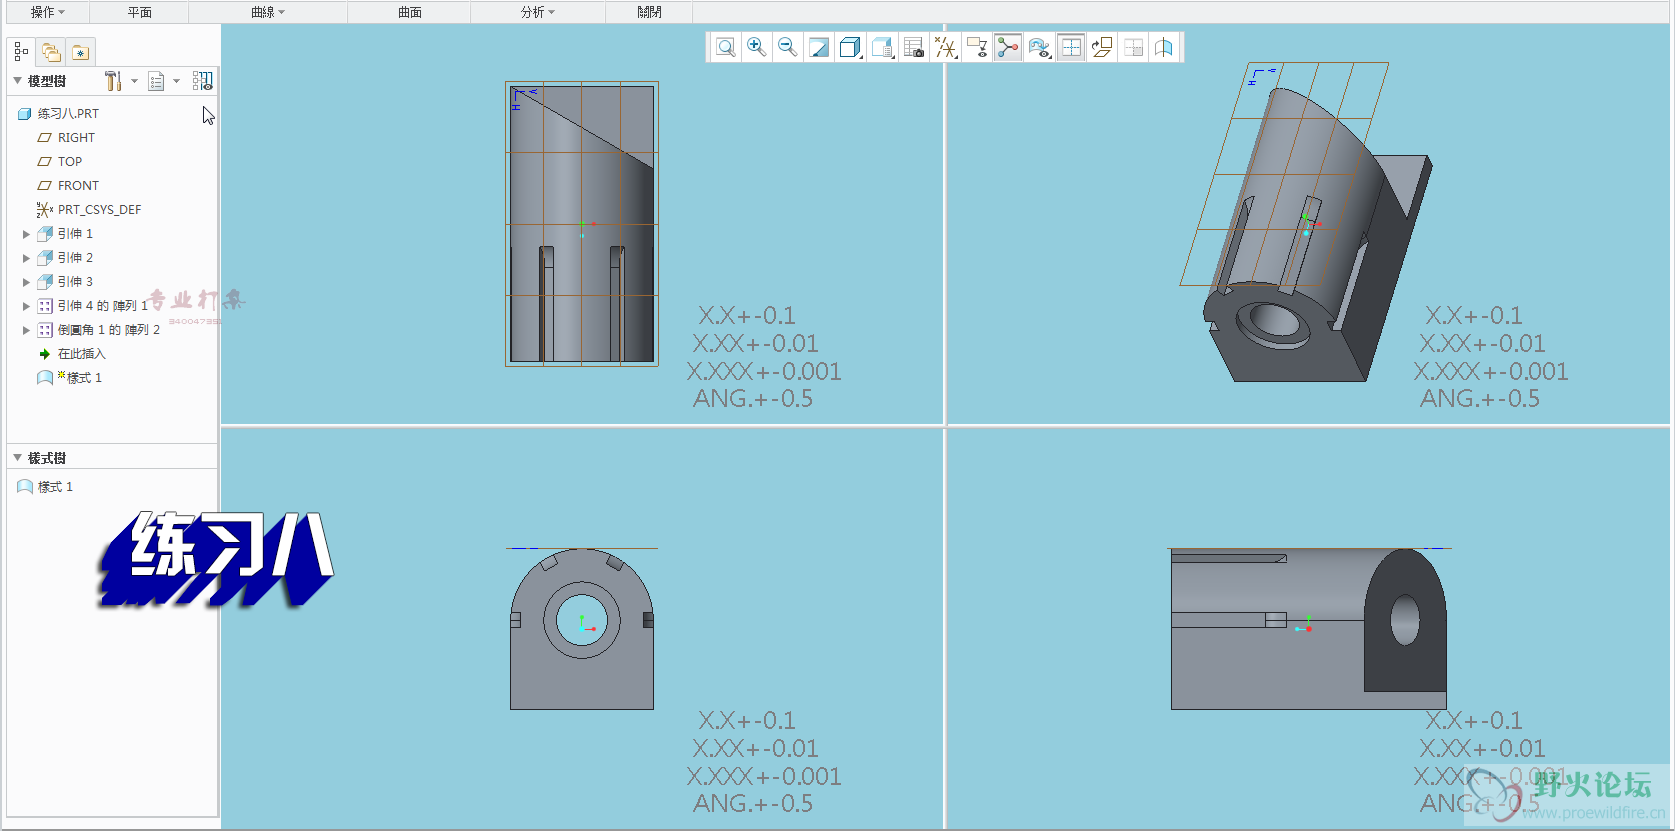Toggle the highlighted curve-nodes display icon

tap(1008, 47)
